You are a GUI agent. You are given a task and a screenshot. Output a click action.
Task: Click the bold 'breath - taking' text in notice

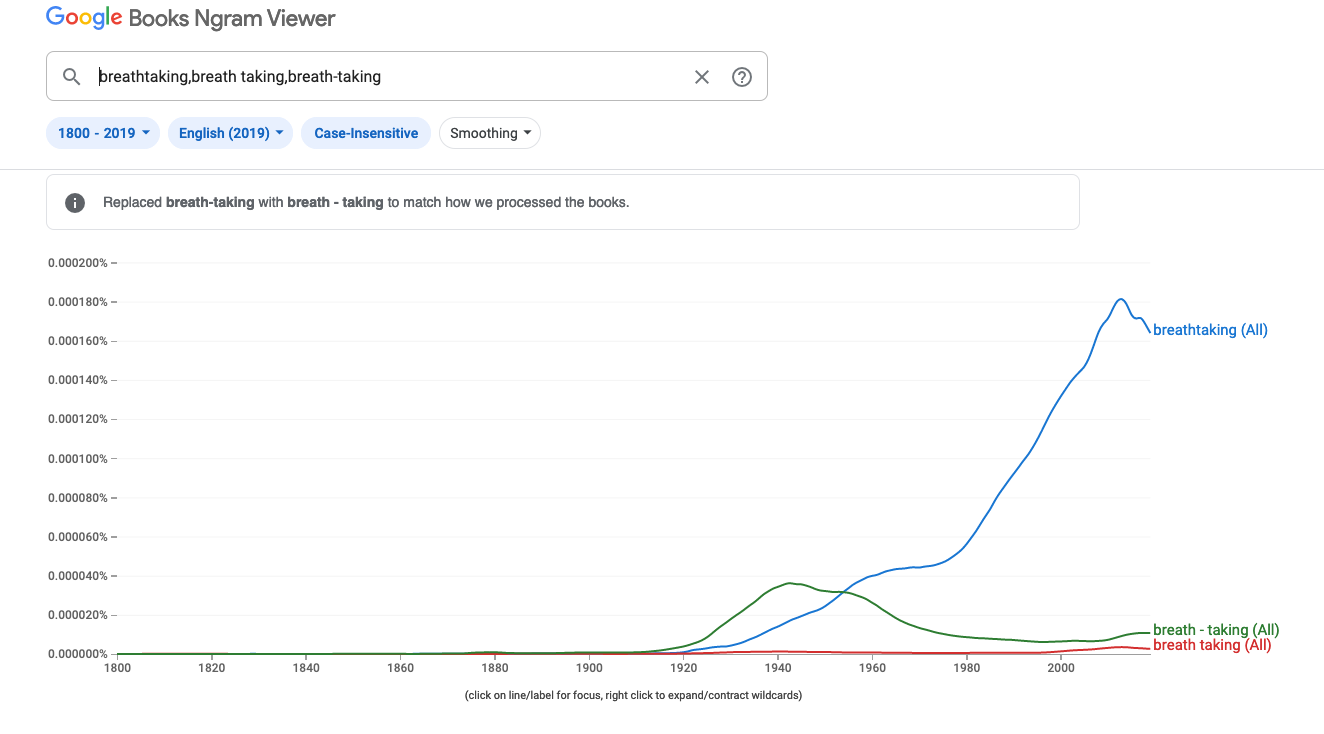(x=335, y=202)
